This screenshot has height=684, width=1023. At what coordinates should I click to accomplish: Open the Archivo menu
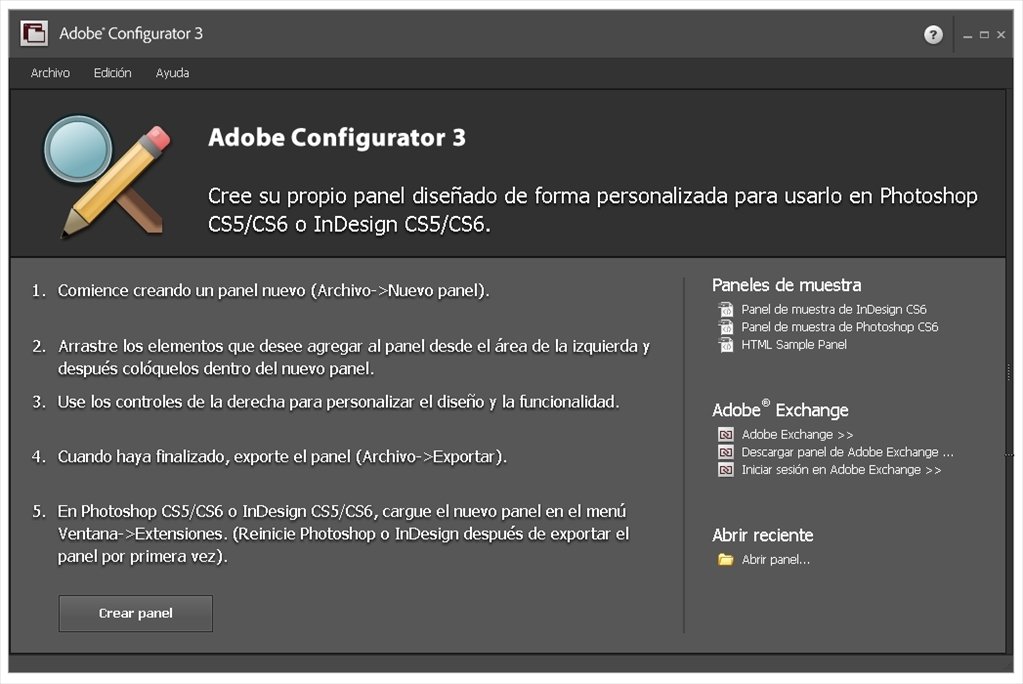[x=50, y=73]
